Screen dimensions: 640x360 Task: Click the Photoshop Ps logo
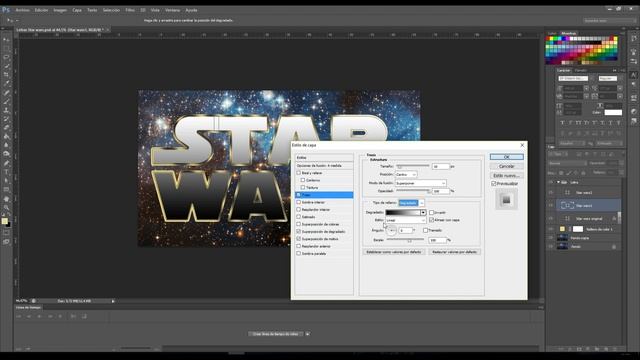pos(6,9)
